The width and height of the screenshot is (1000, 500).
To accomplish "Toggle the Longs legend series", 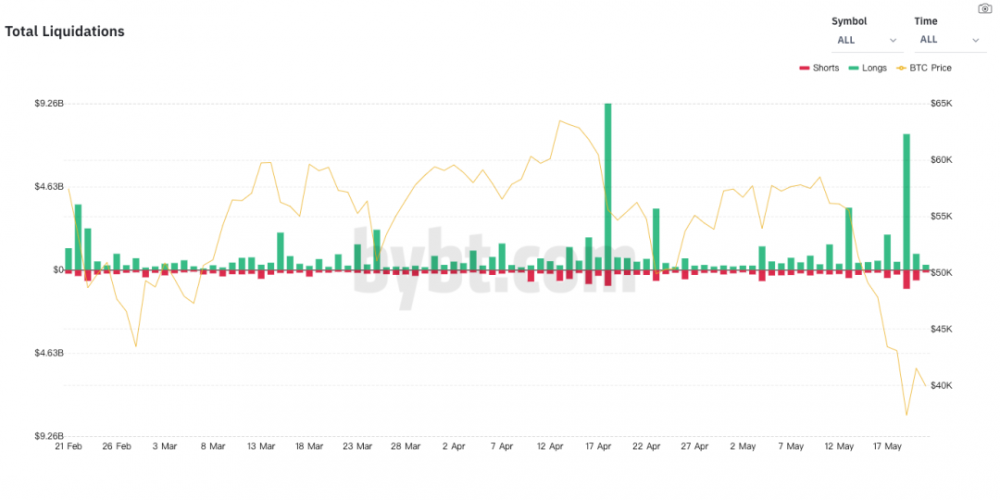I will 866,68.
